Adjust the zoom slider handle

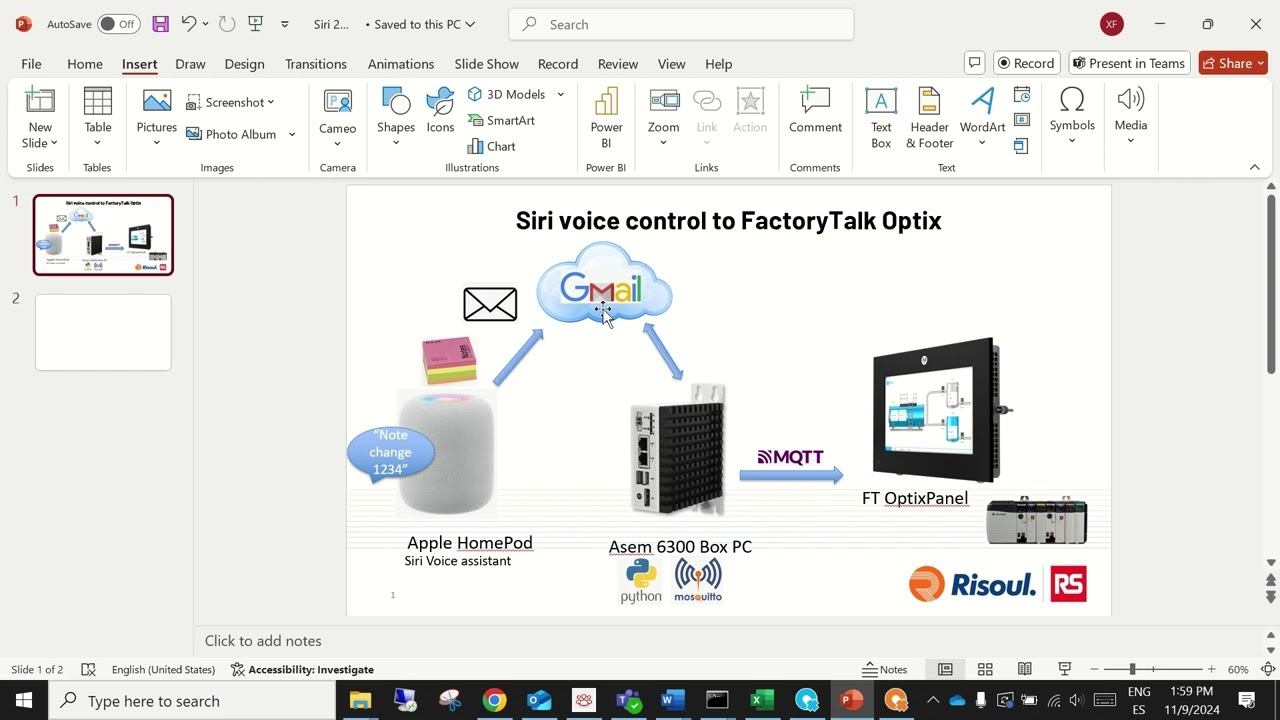coord(1133,669)
